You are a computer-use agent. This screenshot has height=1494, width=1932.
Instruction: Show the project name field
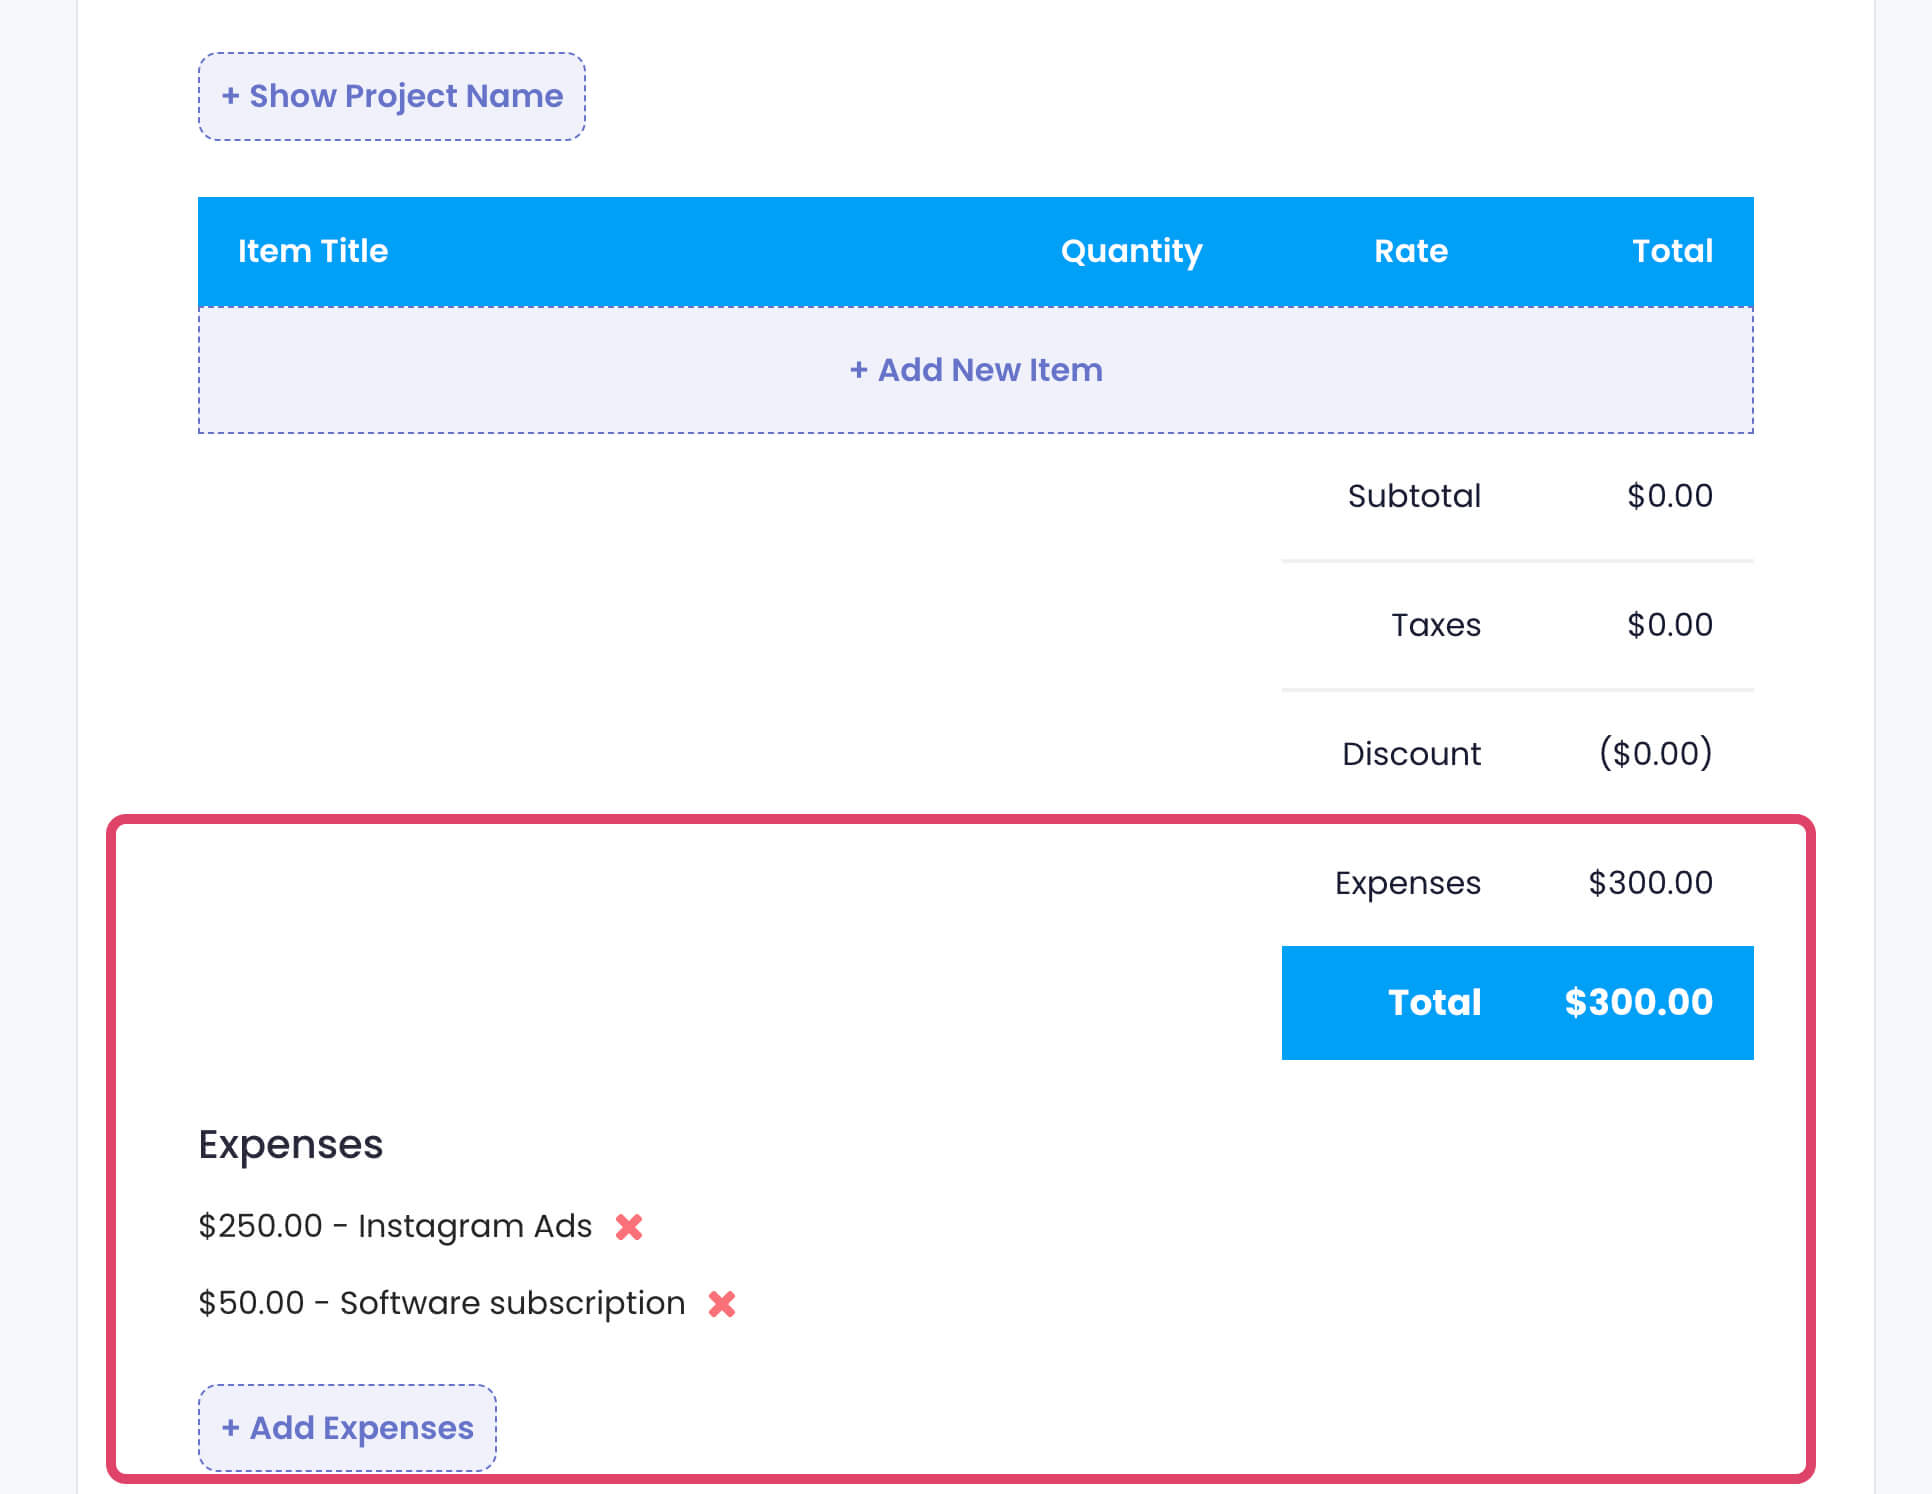tap(392, 95)
